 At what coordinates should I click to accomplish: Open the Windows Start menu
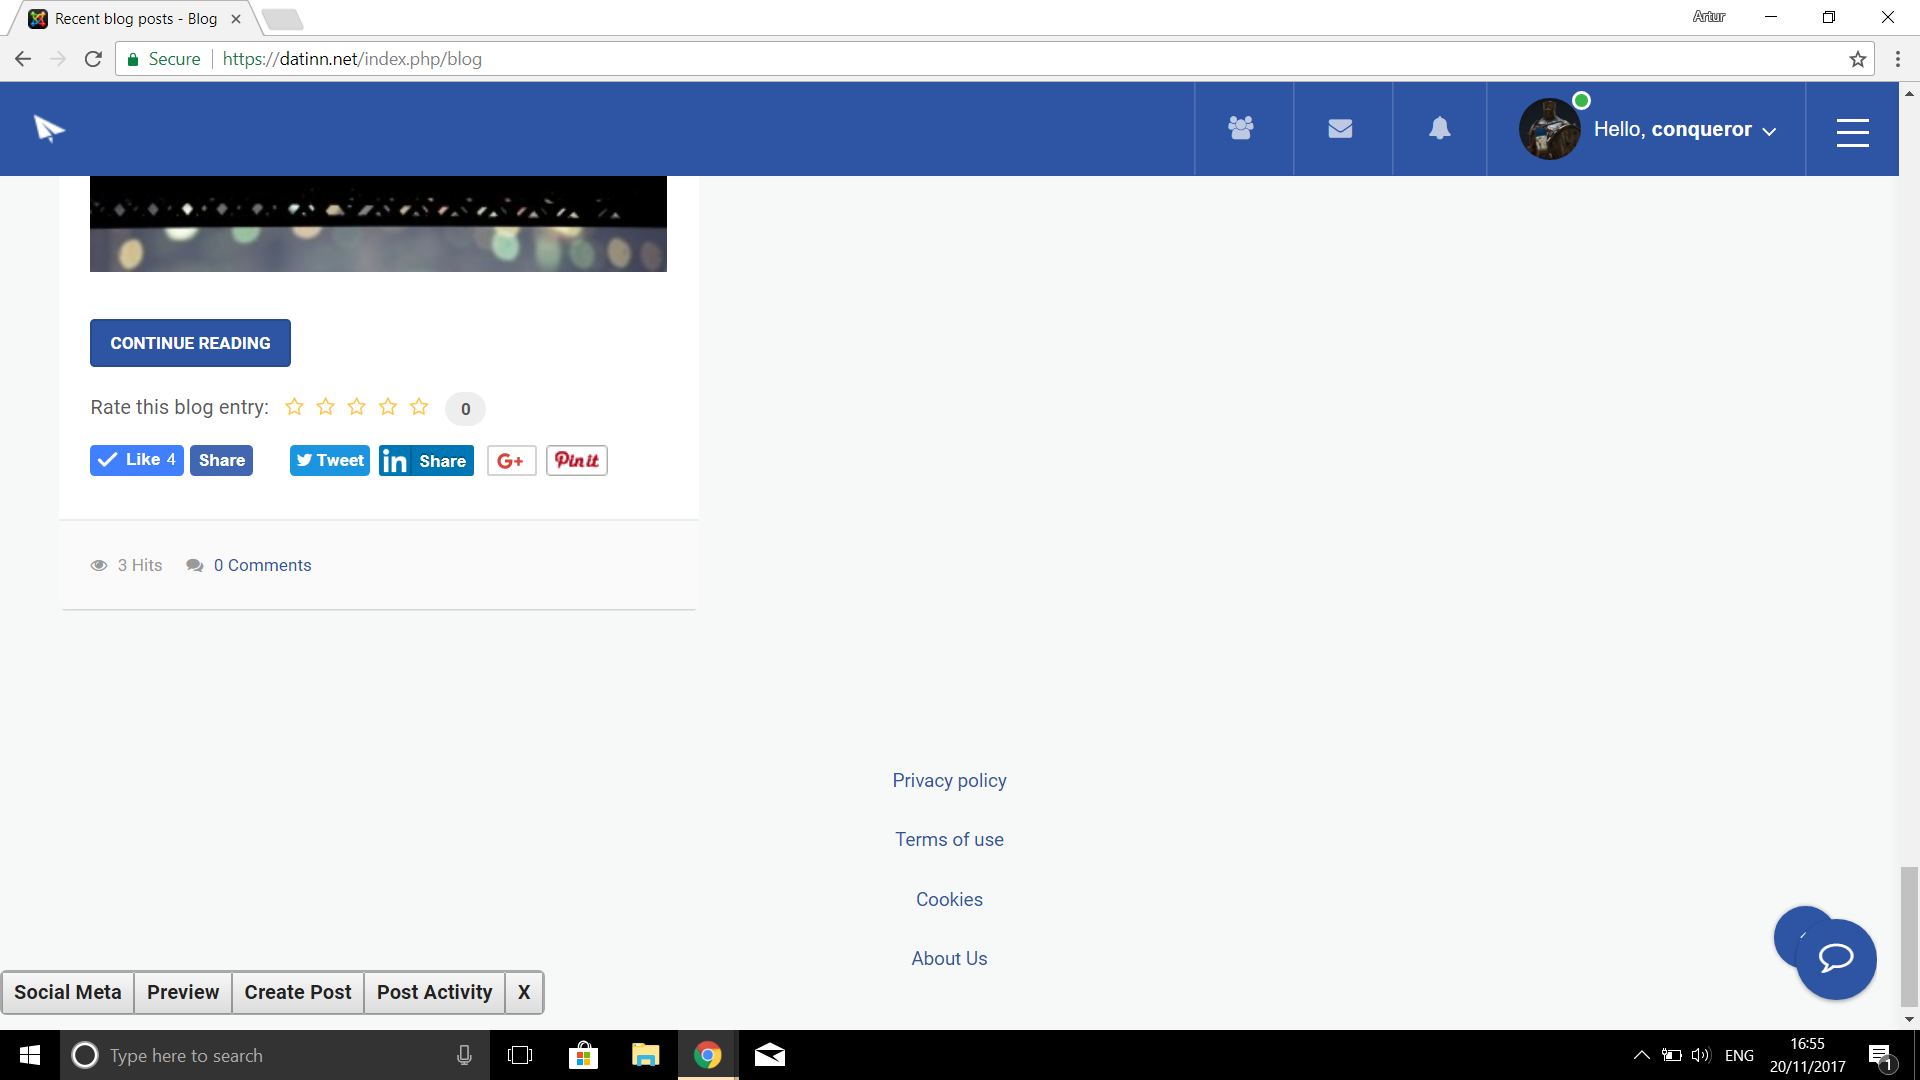[30, 1055]
